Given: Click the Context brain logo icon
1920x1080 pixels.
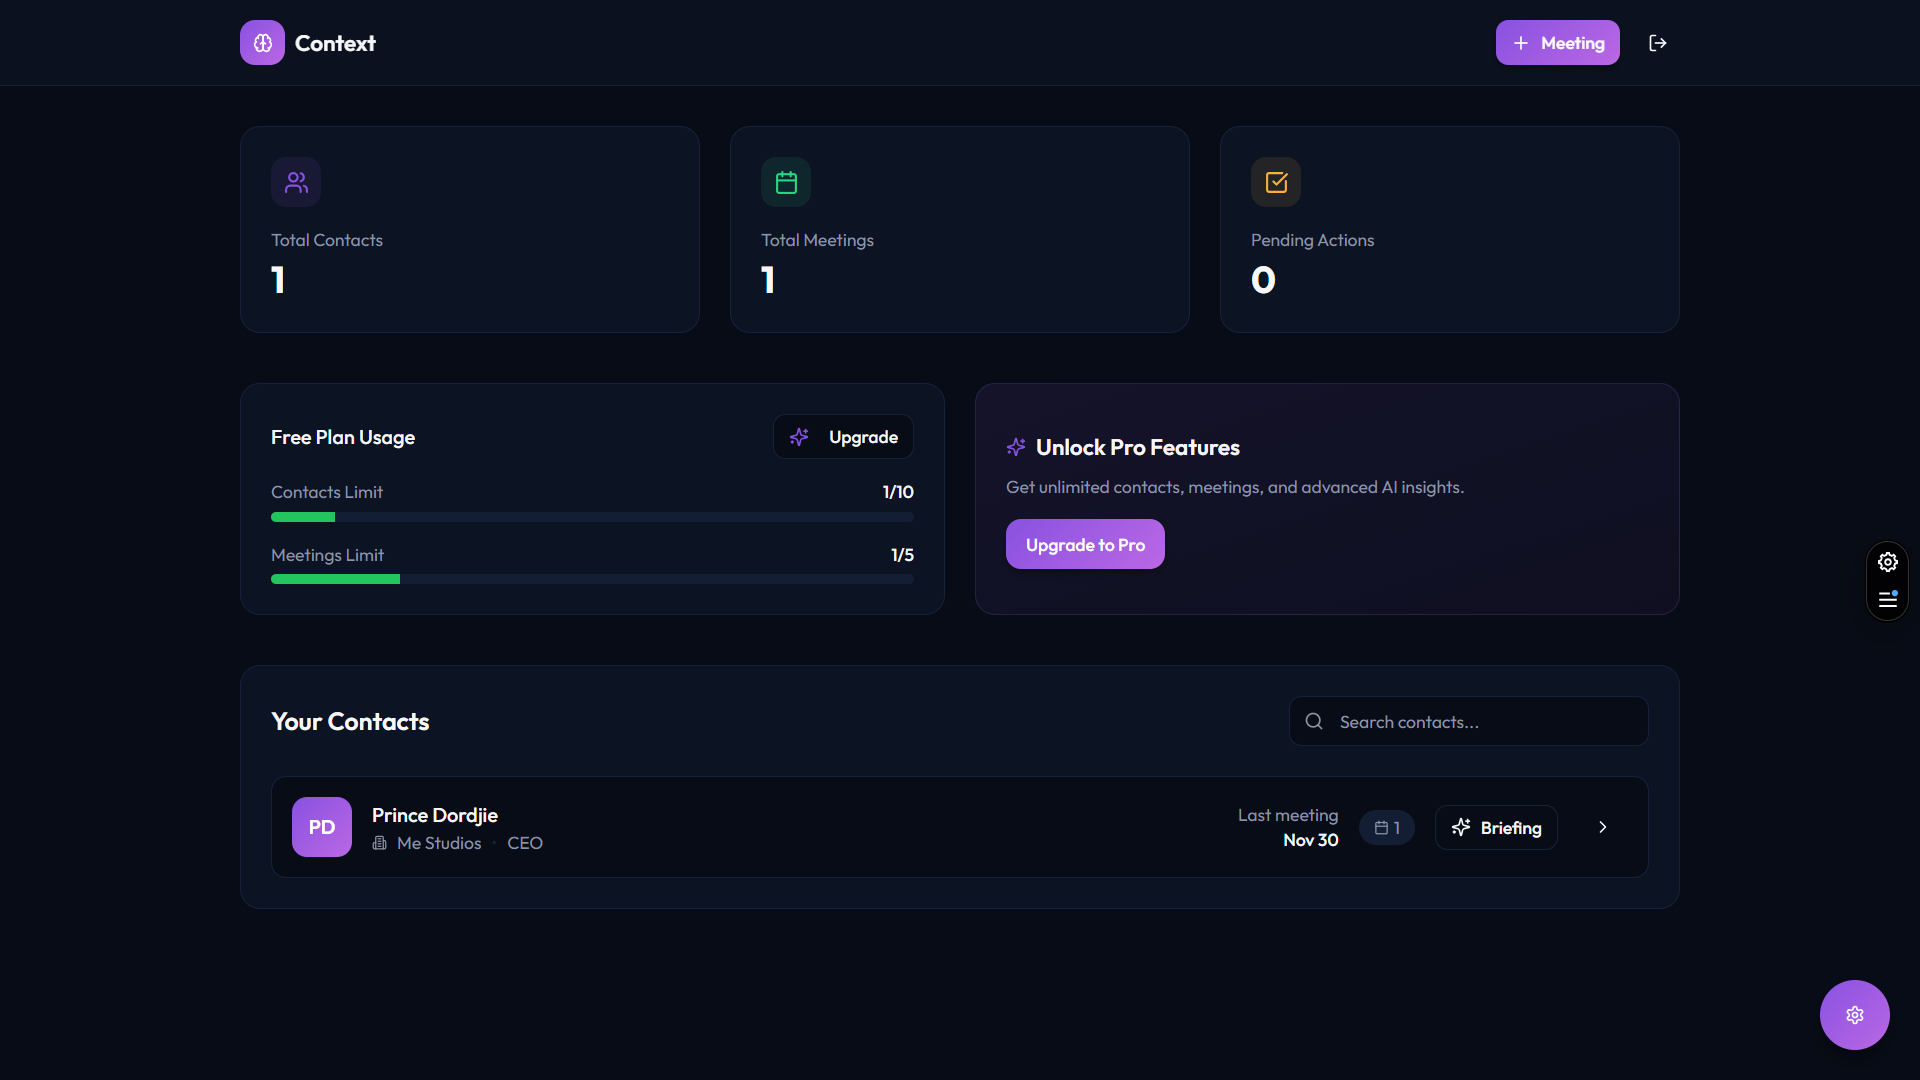Looking at the screenshot, I should point(262,43).
